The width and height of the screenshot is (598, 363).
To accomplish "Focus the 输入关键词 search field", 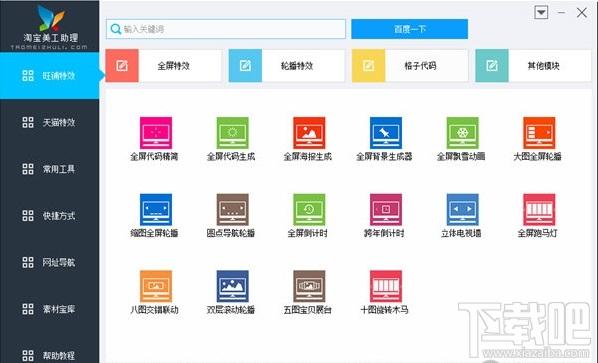I will [226, 29].
